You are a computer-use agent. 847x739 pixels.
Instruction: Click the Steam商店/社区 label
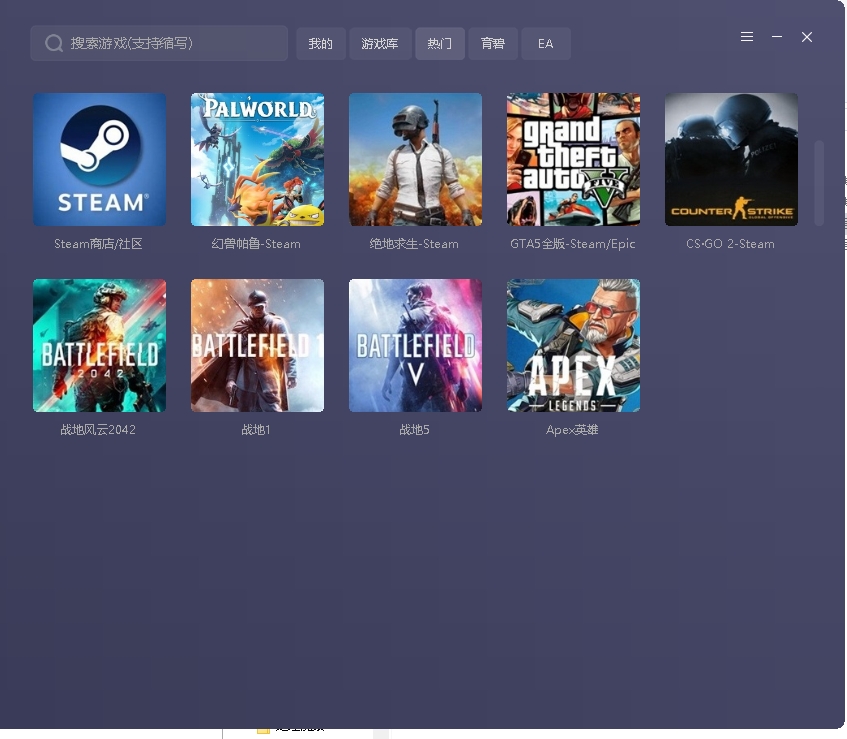[98, 244]
